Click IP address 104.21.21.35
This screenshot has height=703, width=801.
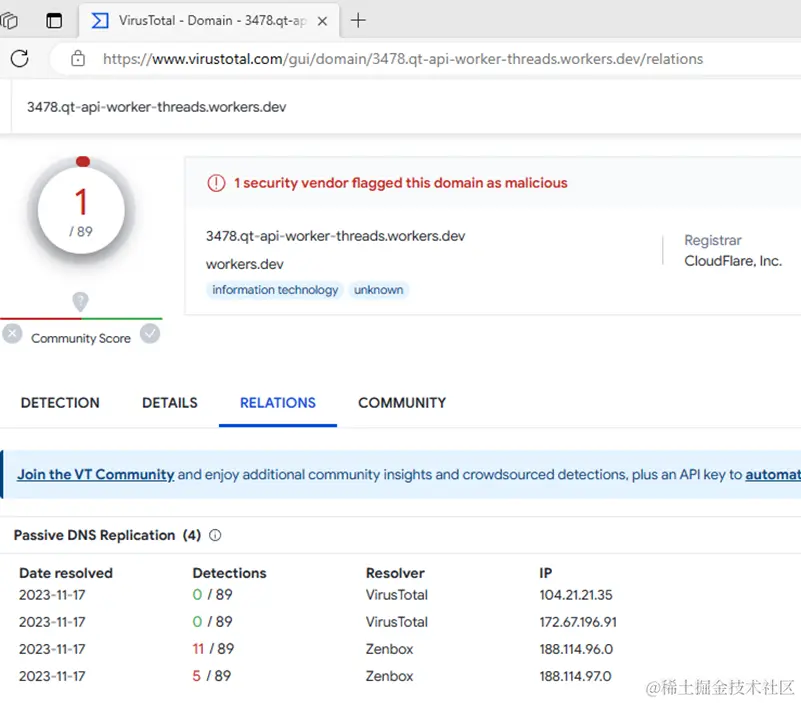click(576, 595)
